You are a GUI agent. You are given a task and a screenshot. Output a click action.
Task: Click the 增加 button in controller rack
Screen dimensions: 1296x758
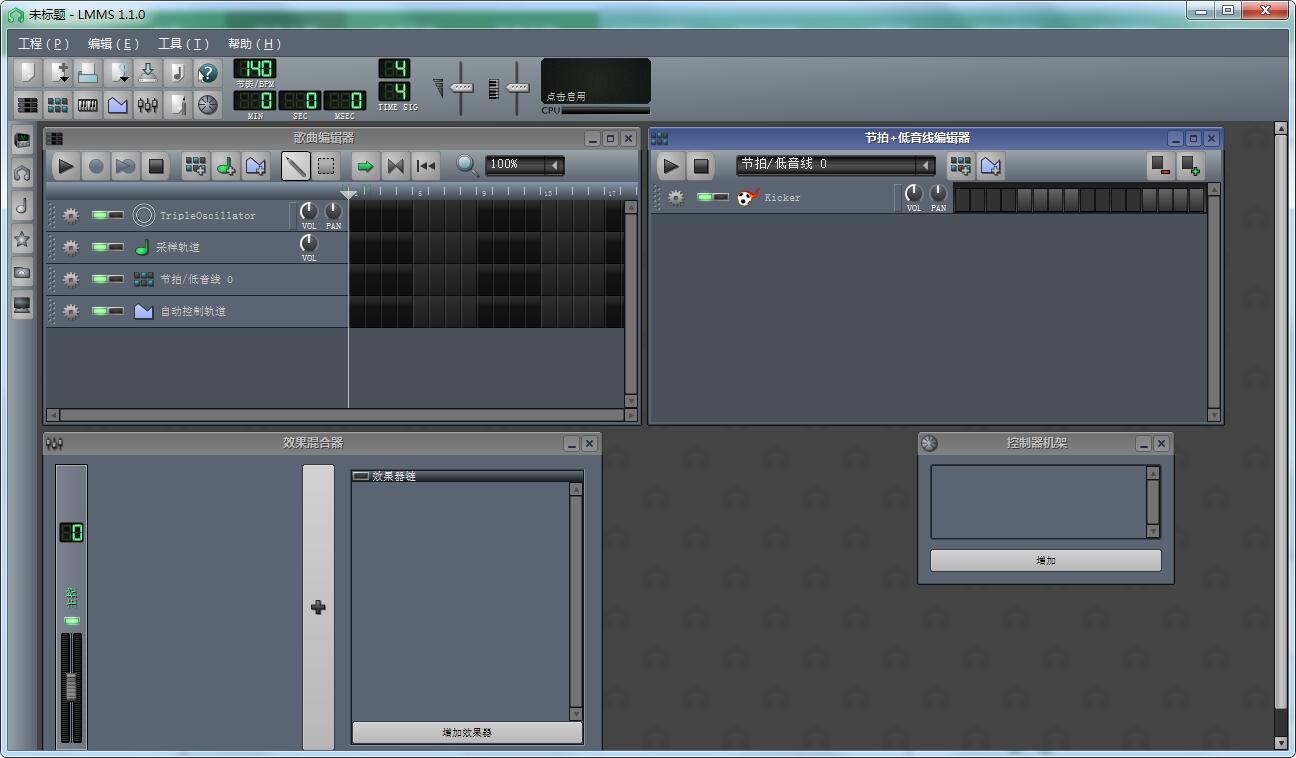coord(1046,561)
